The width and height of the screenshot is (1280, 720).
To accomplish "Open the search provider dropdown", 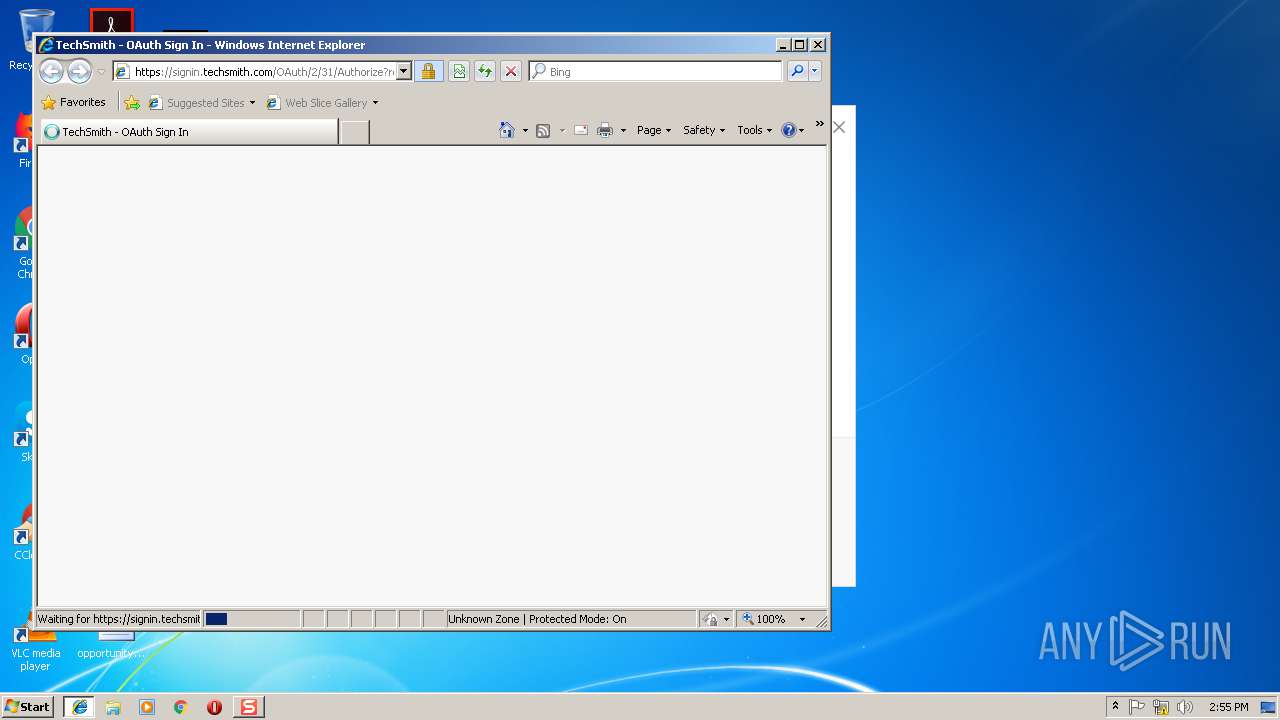I will tap(815, 71).
